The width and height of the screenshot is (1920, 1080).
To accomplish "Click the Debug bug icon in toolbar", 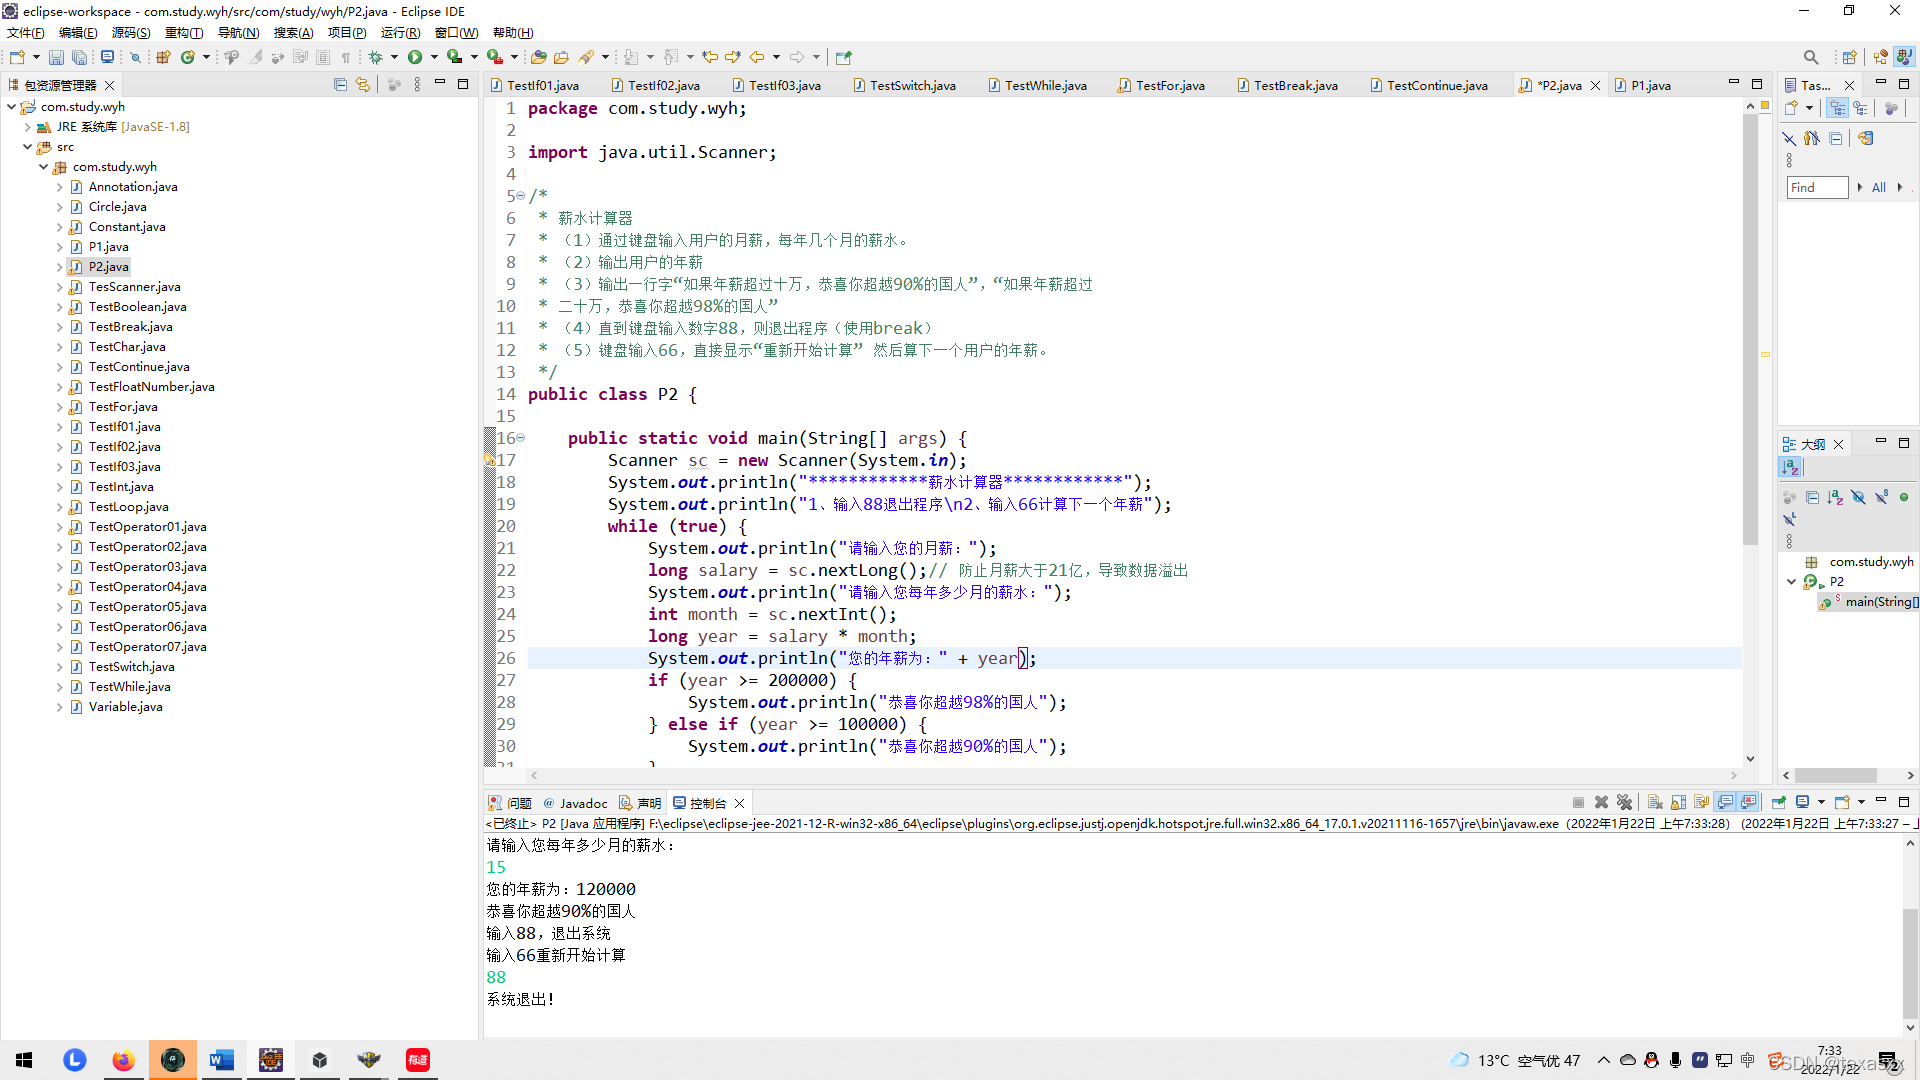I will pyautogui.click(x=376, y=57).
